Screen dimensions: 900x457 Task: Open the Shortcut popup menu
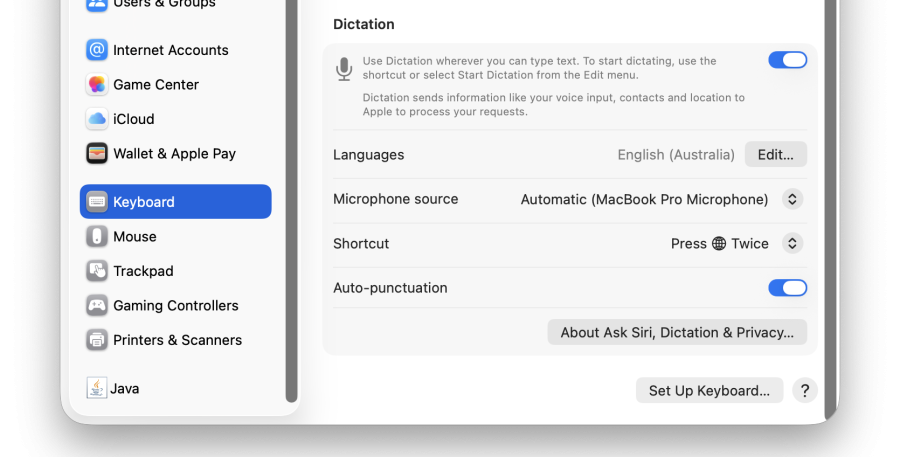tap(792, 243)
